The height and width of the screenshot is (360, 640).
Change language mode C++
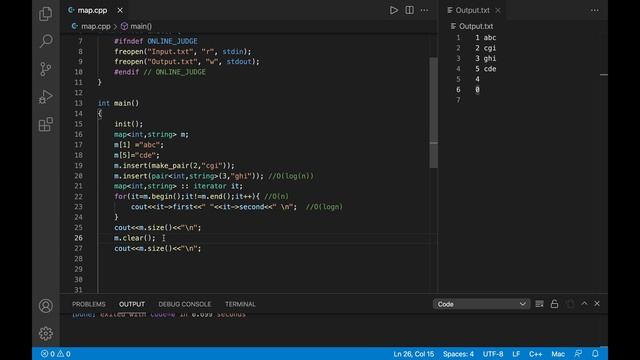(536, 354)
